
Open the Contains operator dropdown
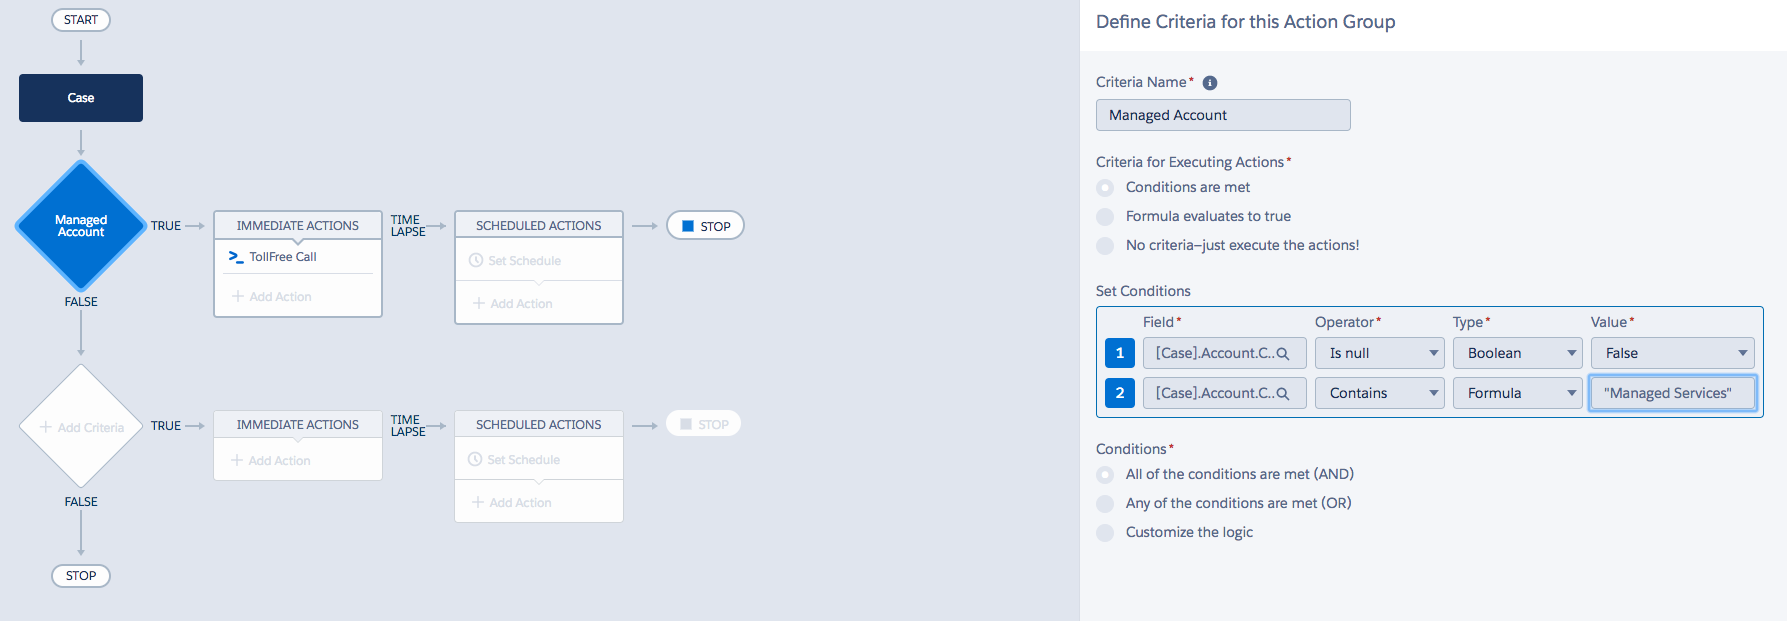tap(1379, 393)
